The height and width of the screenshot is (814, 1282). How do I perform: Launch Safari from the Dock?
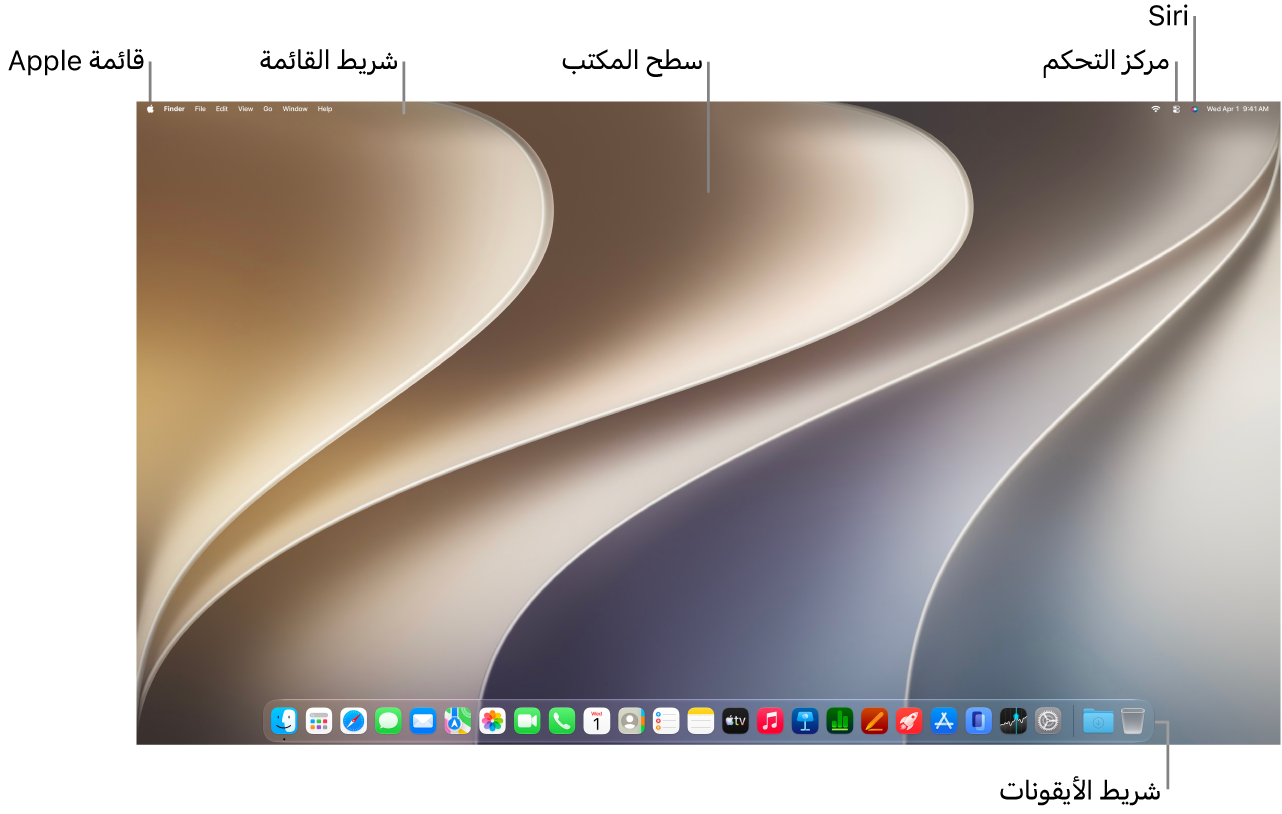(354, 720)
